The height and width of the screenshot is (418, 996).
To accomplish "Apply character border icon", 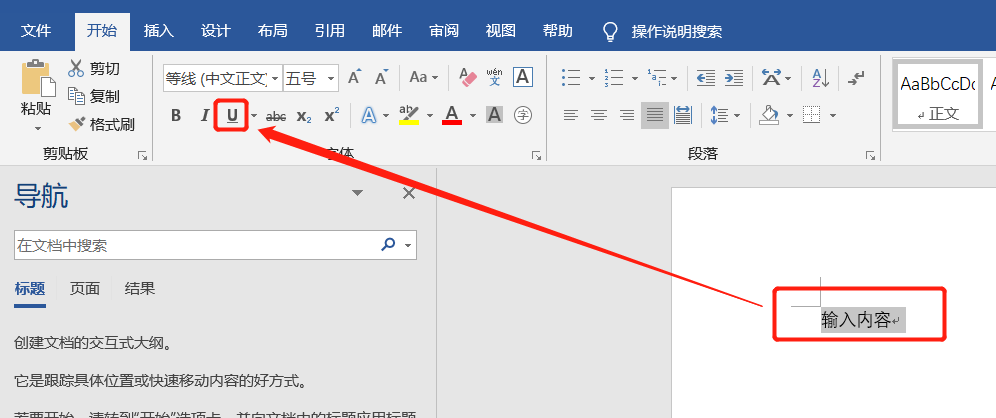I will pos(522,78).
